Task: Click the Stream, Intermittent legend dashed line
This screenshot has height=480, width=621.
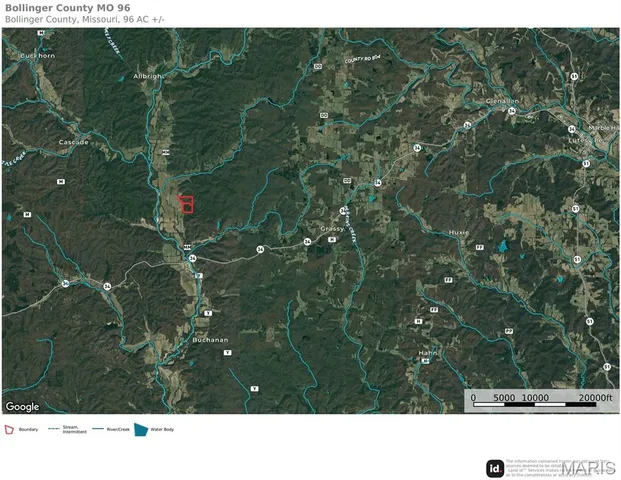Action: tap(54, 429)
